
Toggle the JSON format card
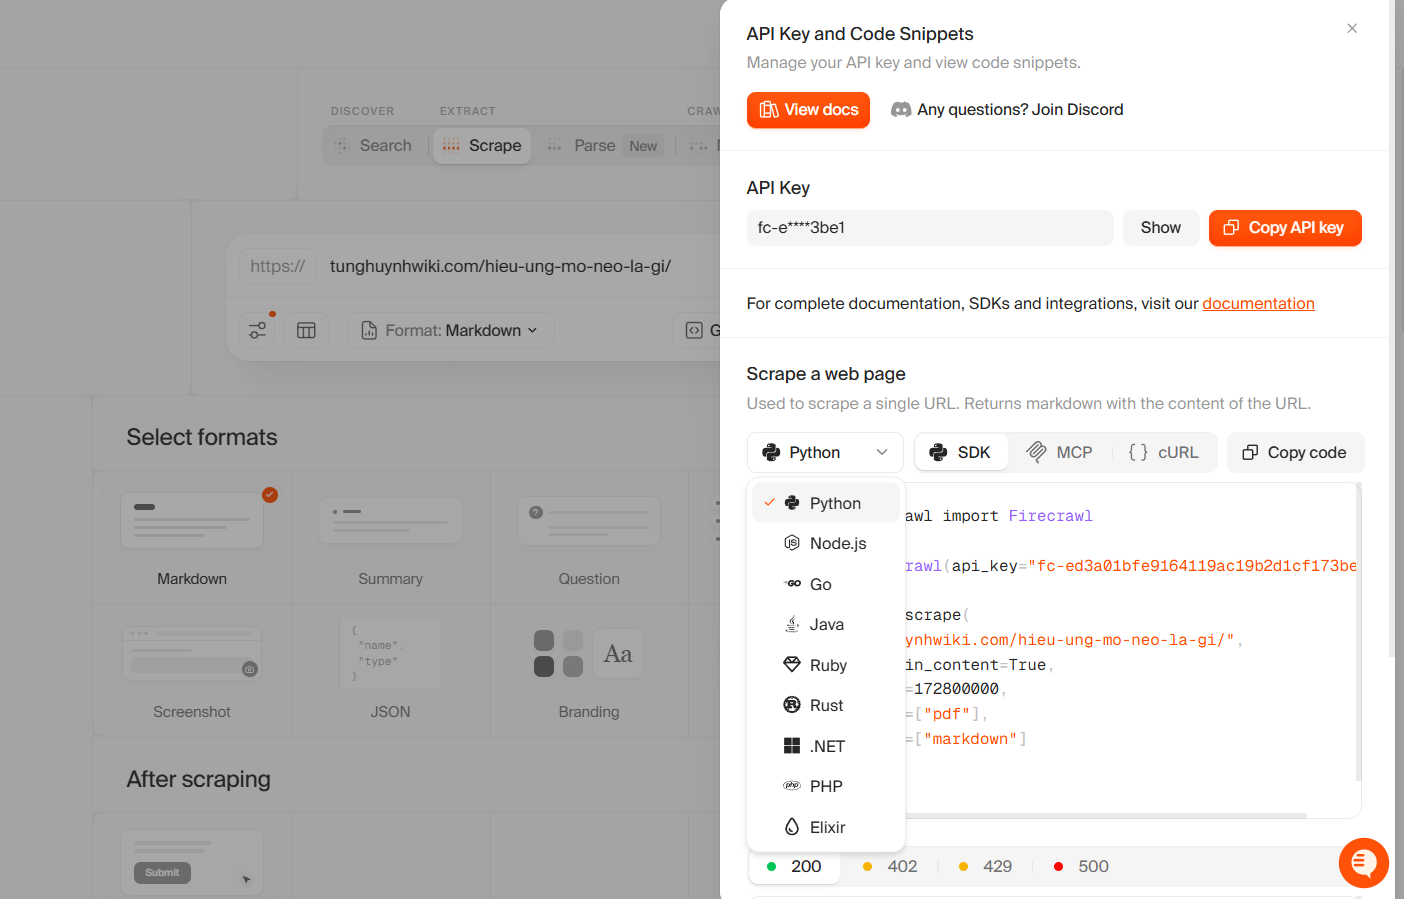tap(390, 671)
